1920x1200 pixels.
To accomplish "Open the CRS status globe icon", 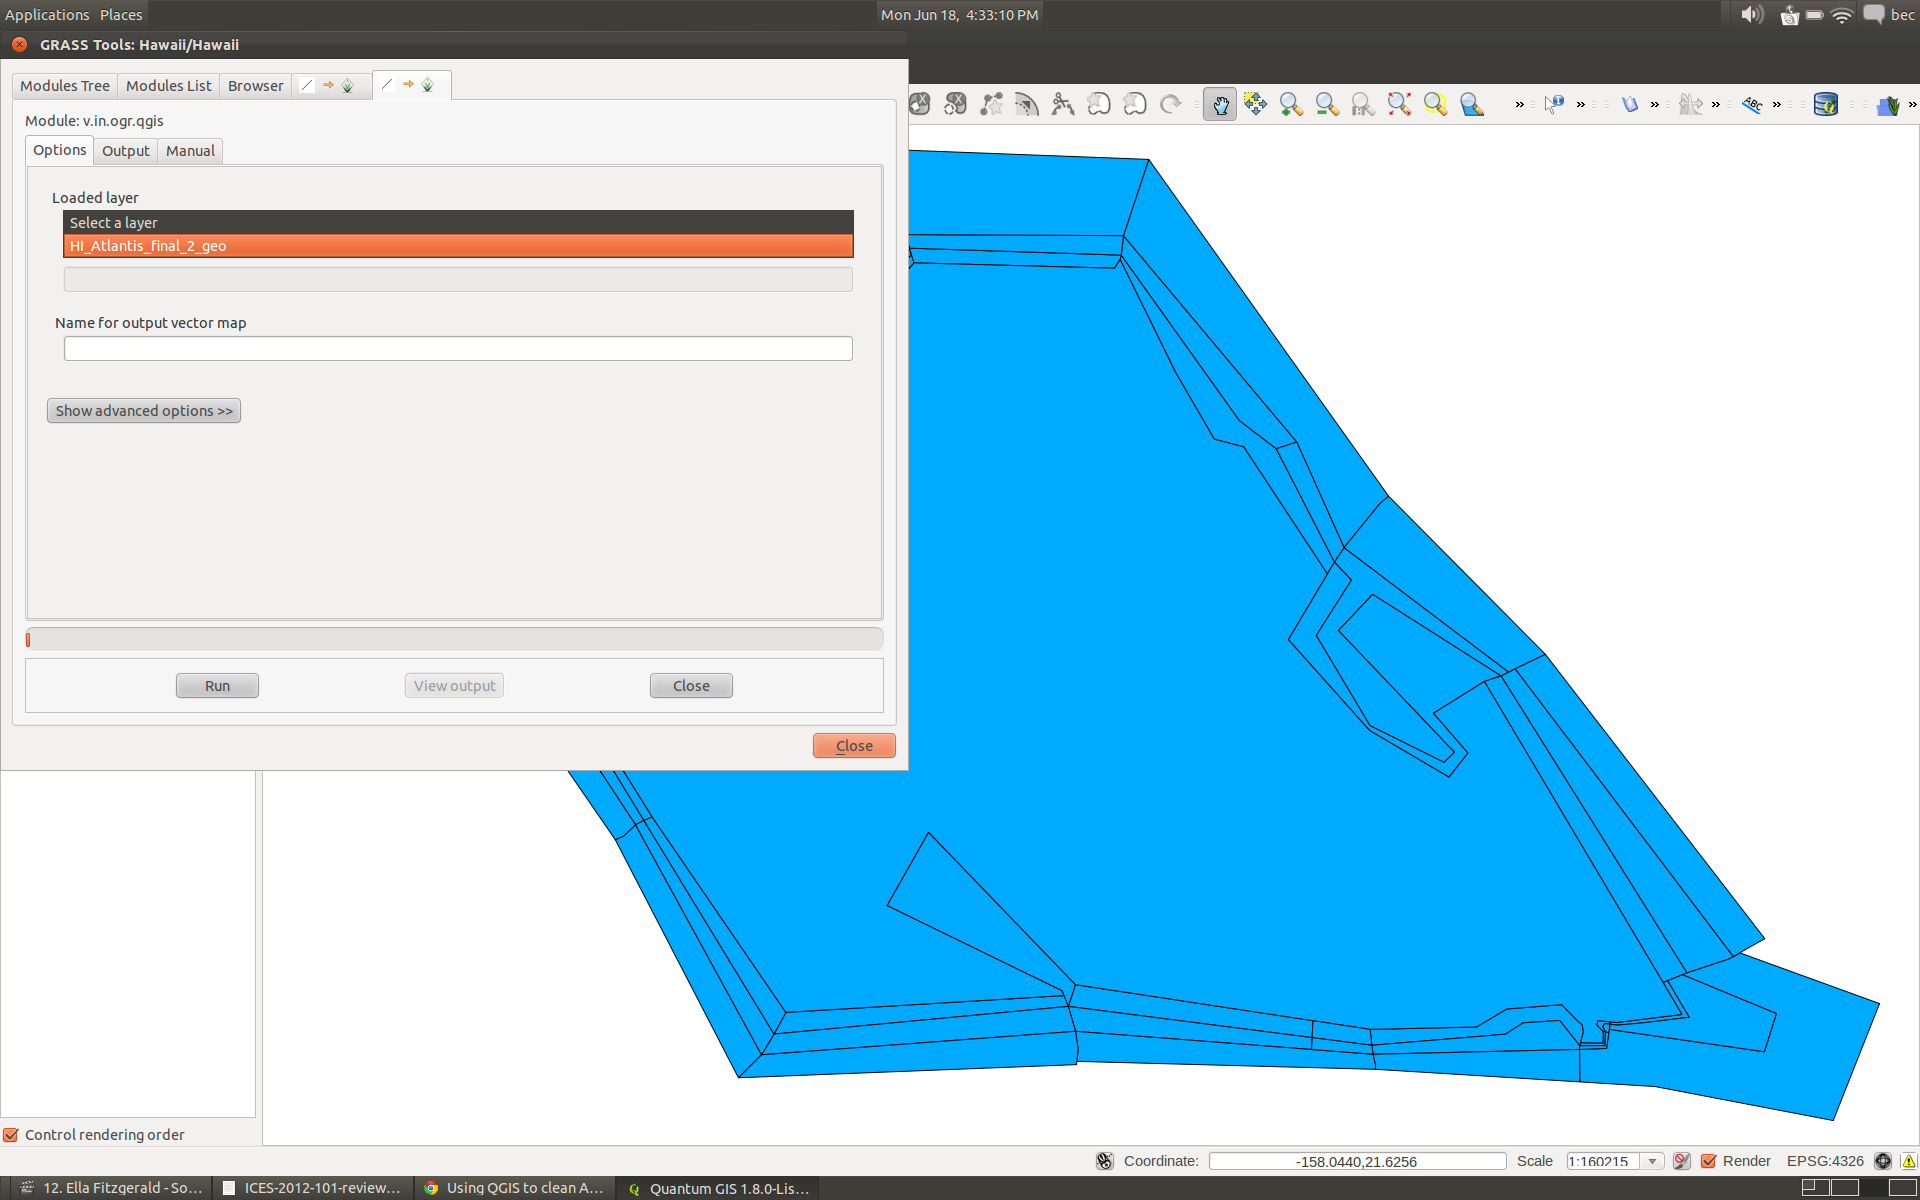I will pyautogui.click(x=1883, y=1161).
